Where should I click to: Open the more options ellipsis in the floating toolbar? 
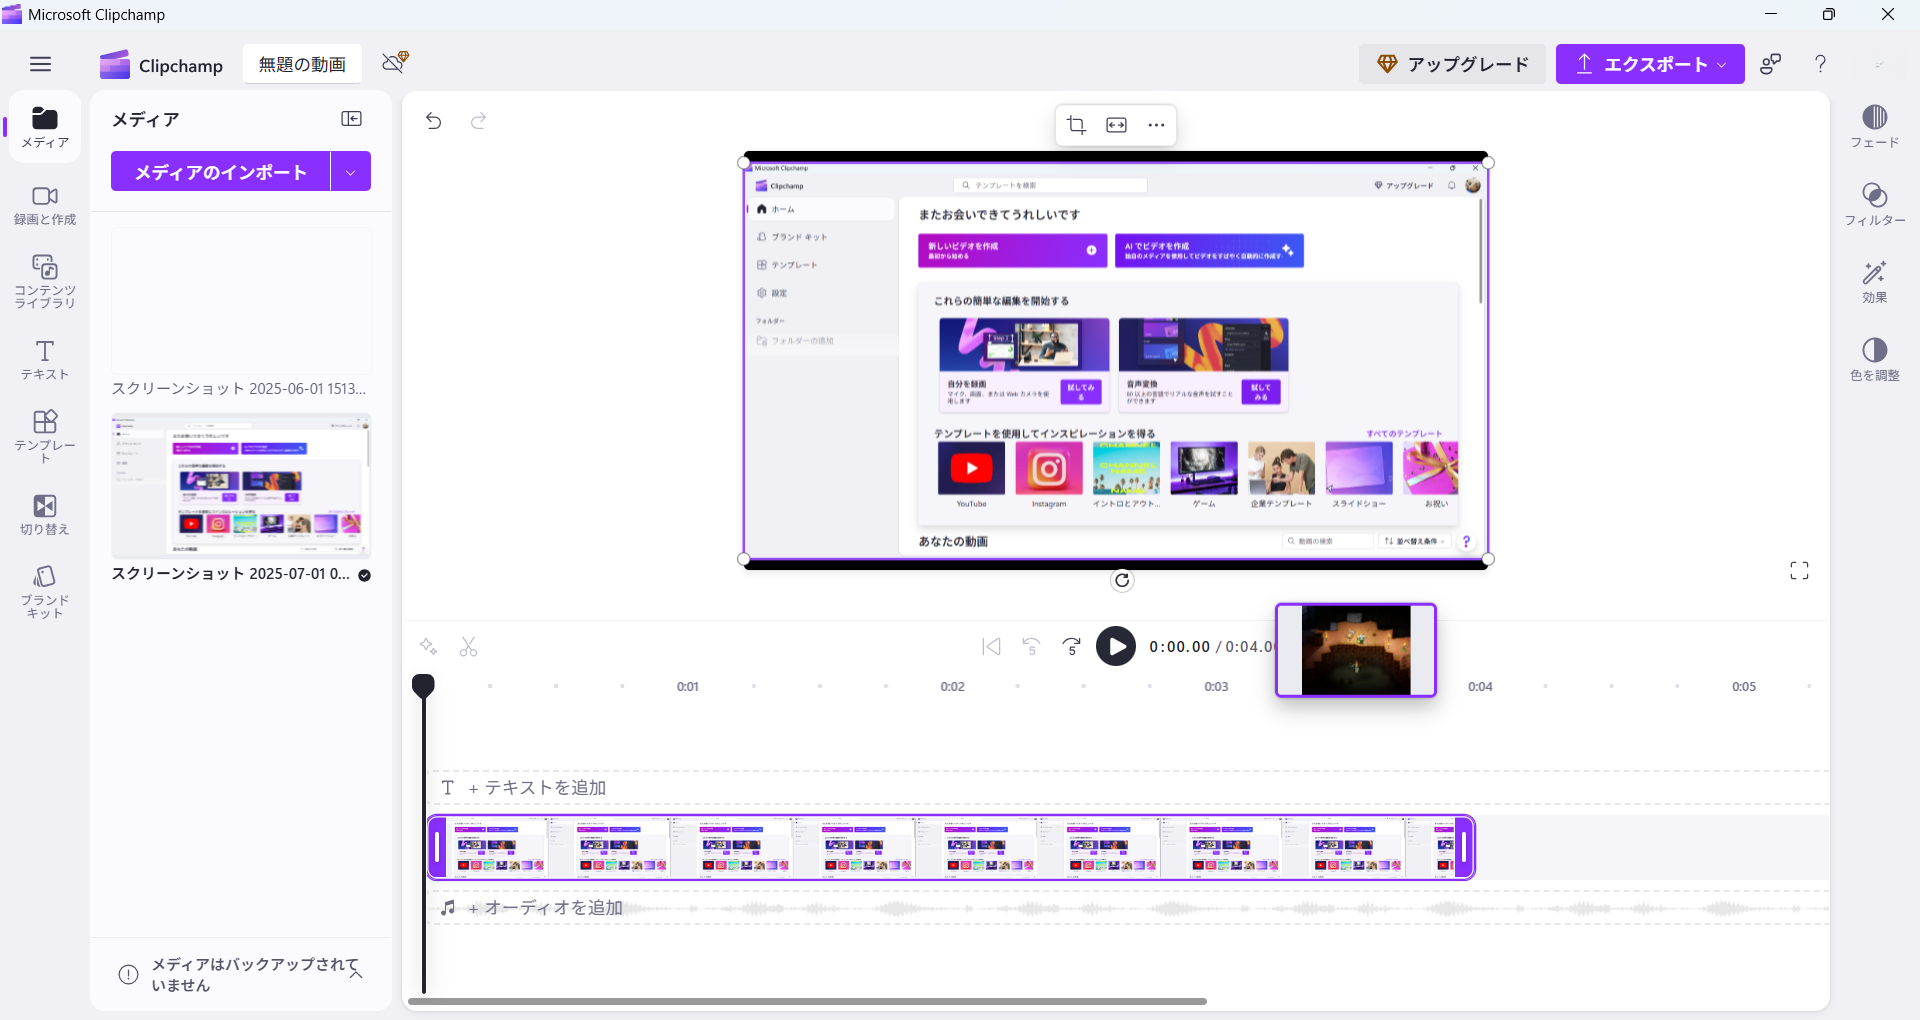point(1156,125)
